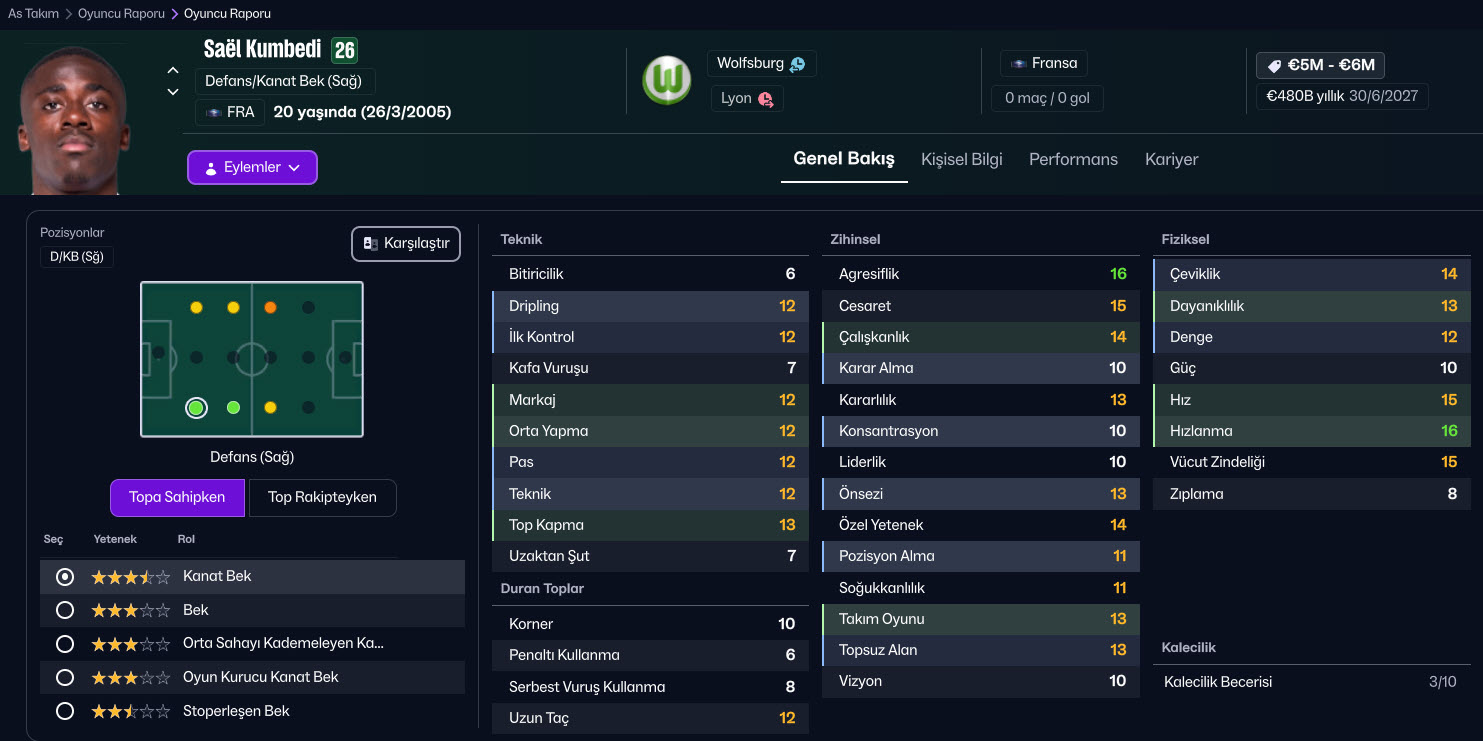Select the highlighted right-back dot on the pitch
Image resolution: width=1483 pixels, height=741 pixels.
tap(196, 408)
